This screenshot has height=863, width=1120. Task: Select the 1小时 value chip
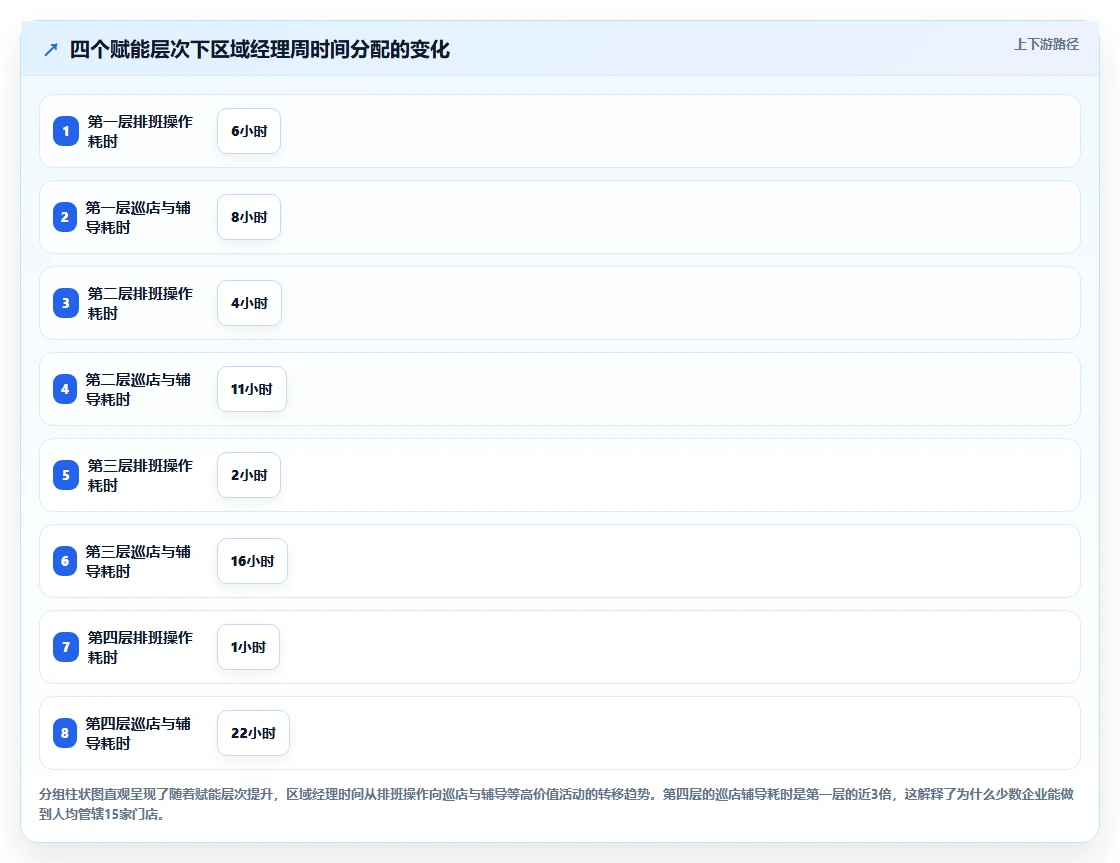coord(248,647)
